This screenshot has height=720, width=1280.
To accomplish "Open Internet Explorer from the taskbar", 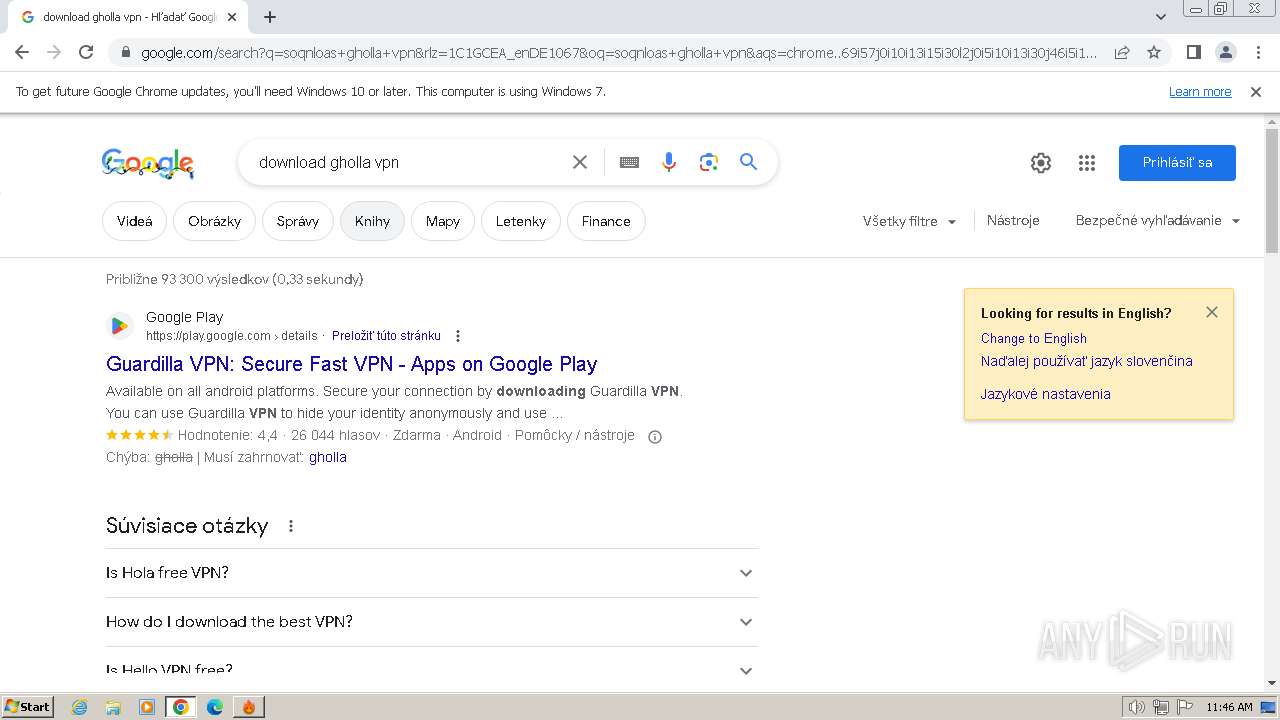I will point(79,707).
